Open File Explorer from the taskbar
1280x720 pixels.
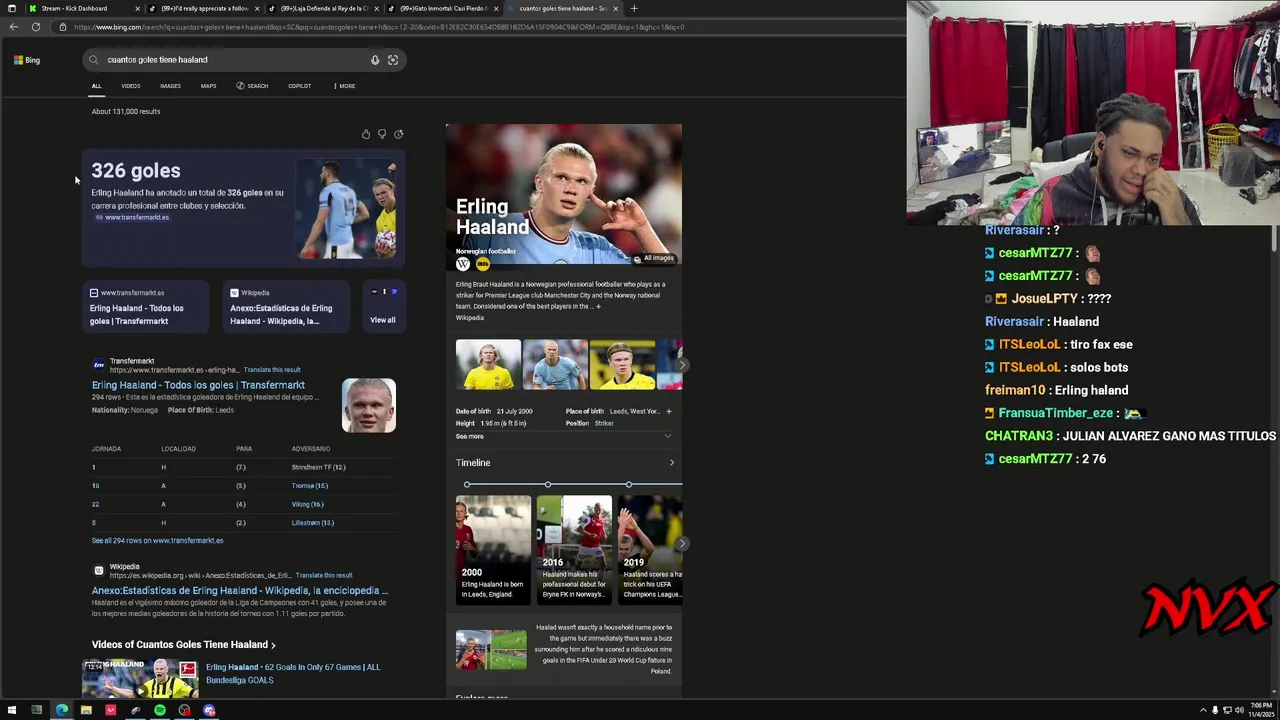tap(86, 711)
